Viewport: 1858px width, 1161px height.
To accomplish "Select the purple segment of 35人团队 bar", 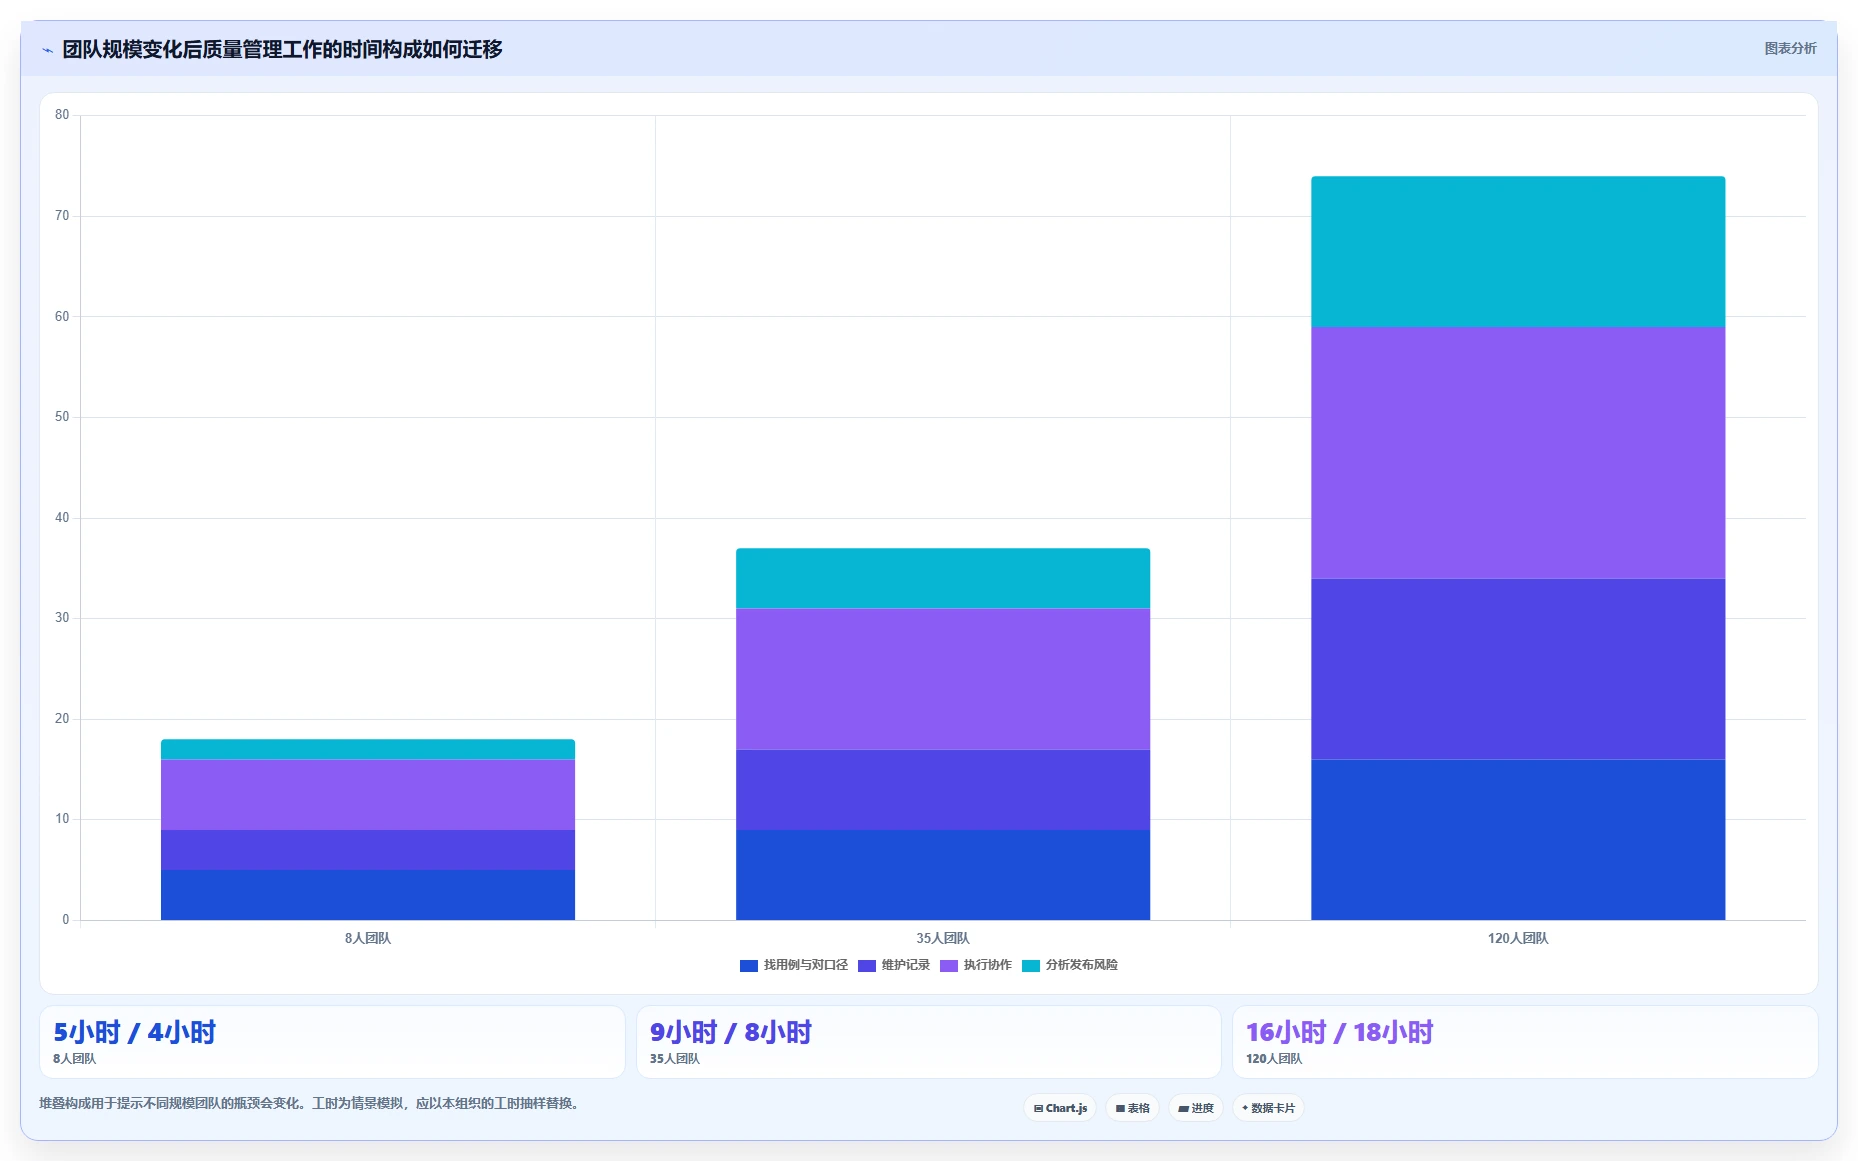I will (943, 679).
